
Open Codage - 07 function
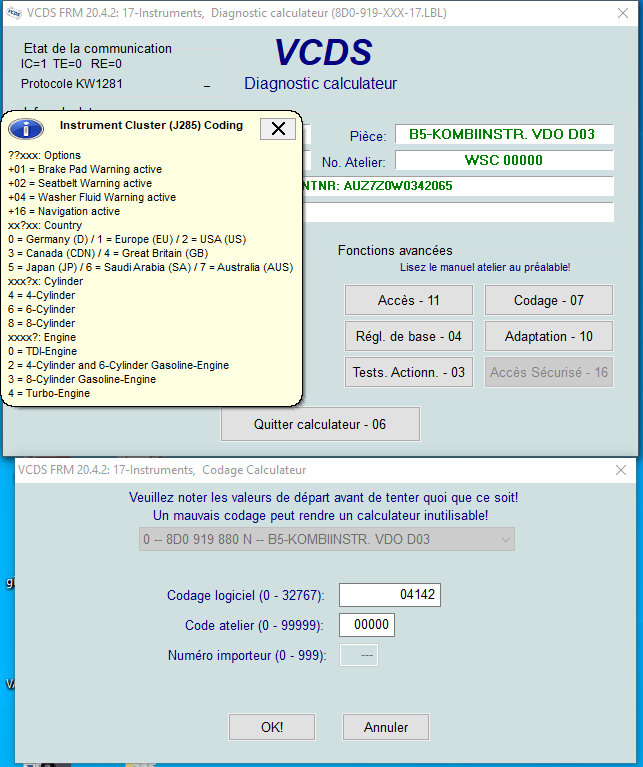pyautogui.click(x=549, y=300)
